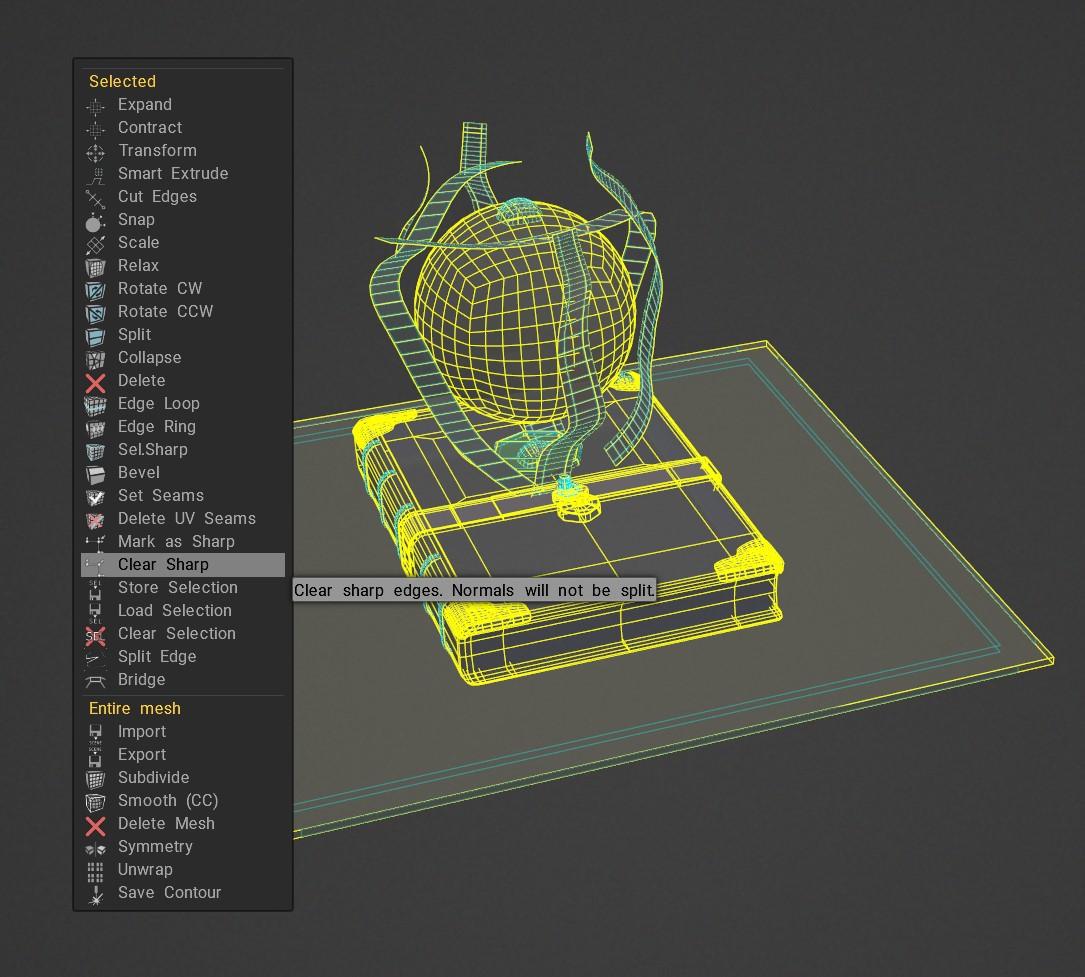Choose Set Seams in the menu
The image size is (1085, 977).
pyautogui.click(x=160, y=496)
